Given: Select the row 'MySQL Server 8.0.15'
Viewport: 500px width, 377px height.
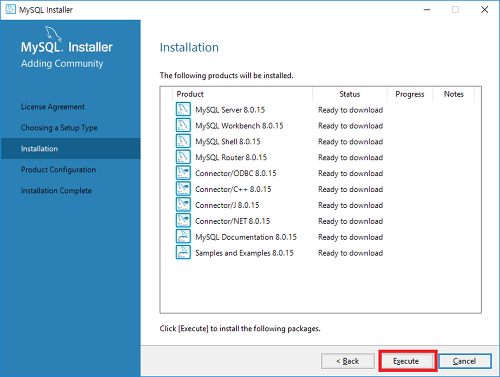Looking at the screenshot, I should 320,110.
